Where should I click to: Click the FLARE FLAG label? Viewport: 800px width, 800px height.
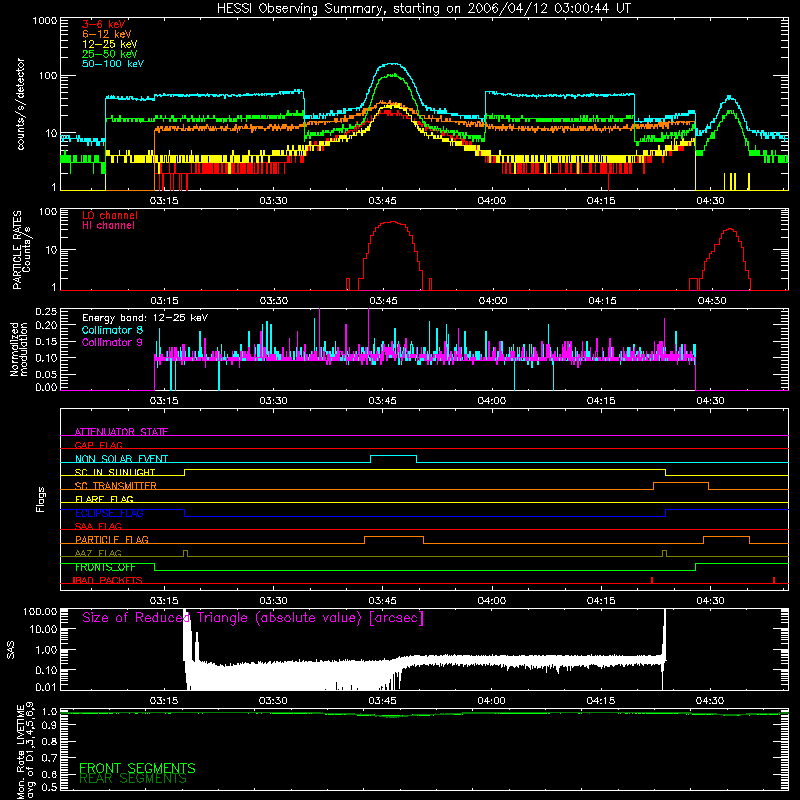(x=104, y=499)
